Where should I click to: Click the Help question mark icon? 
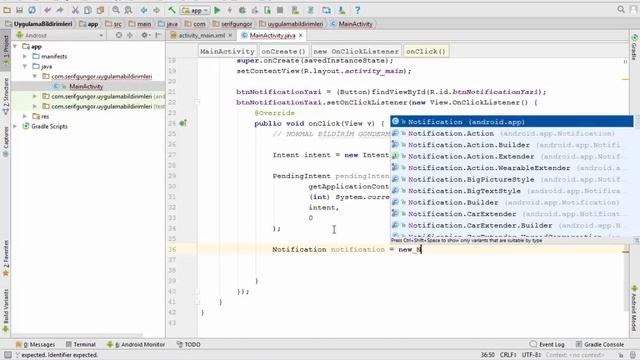[x=358, y=10]
